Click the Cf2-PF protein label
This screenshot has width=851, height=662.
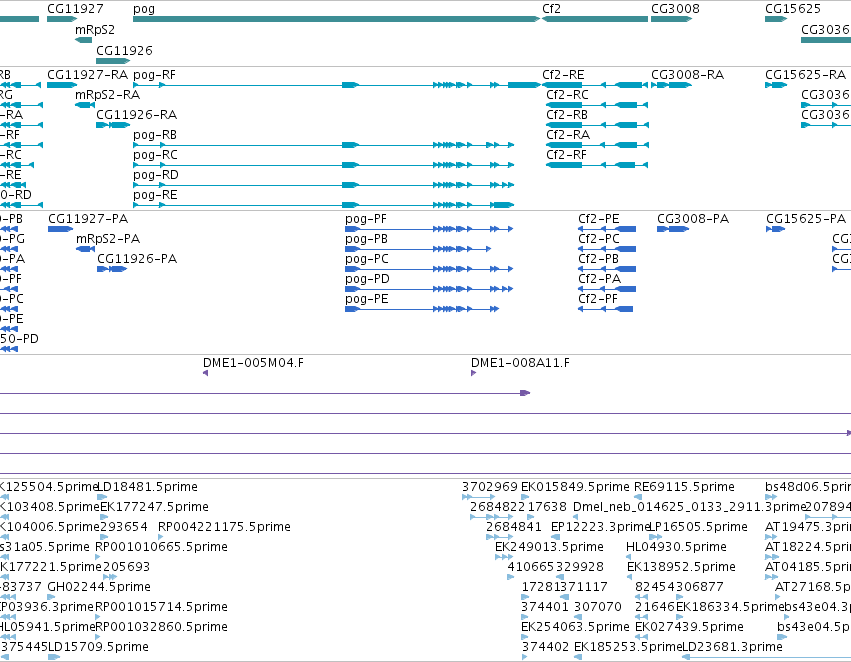(x=598, y=299)
